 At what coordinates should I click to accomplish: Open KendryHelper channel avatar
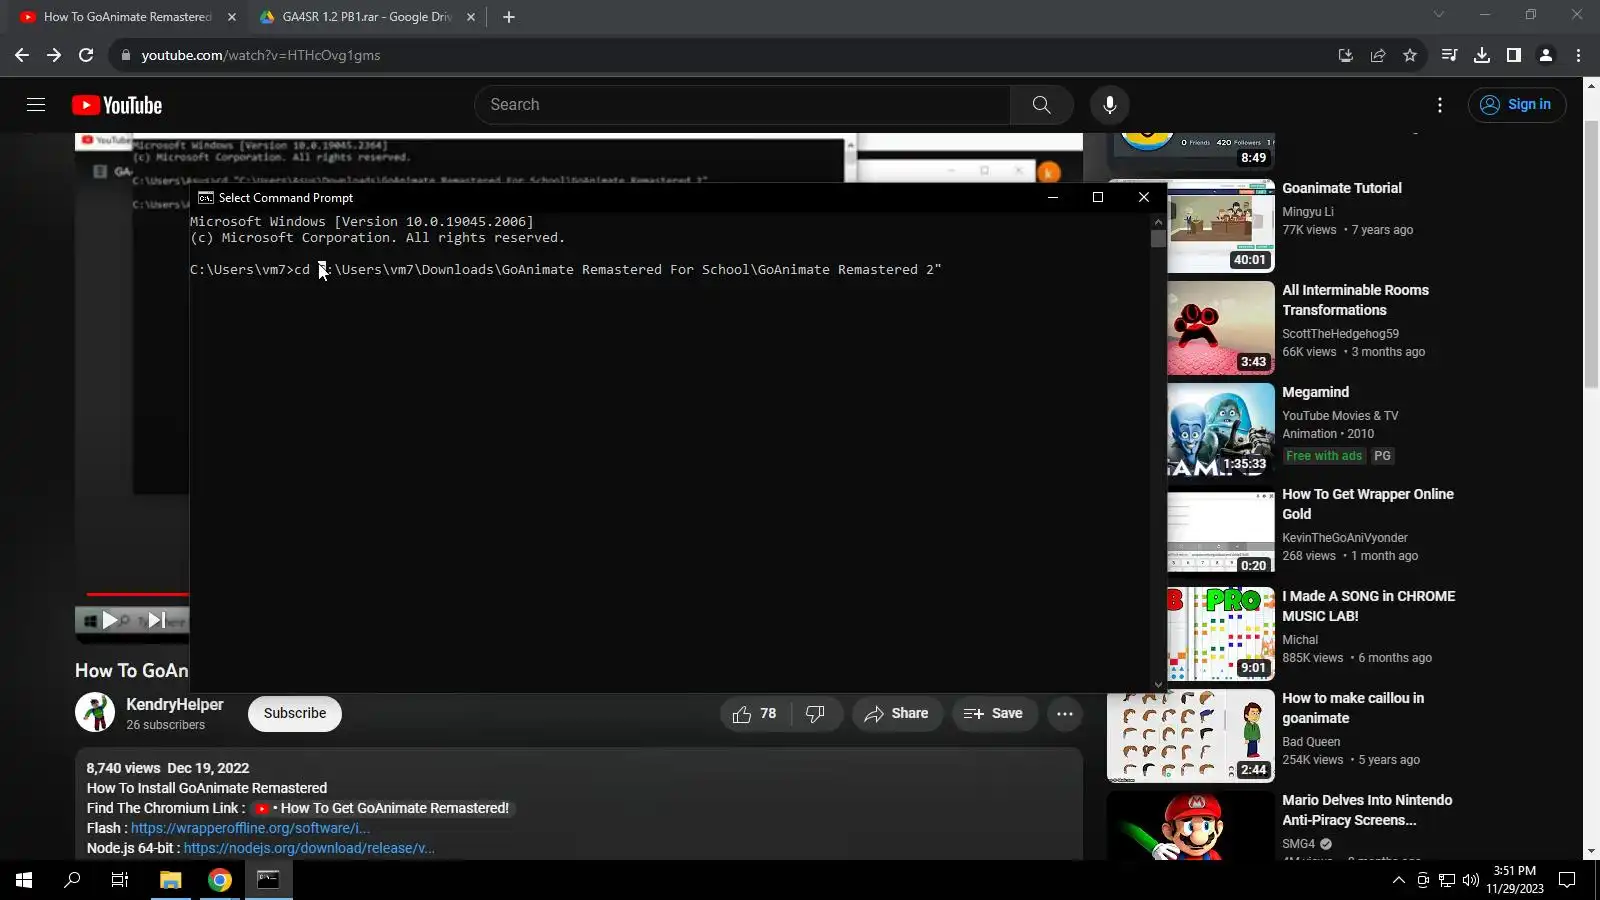coord(95,713)
